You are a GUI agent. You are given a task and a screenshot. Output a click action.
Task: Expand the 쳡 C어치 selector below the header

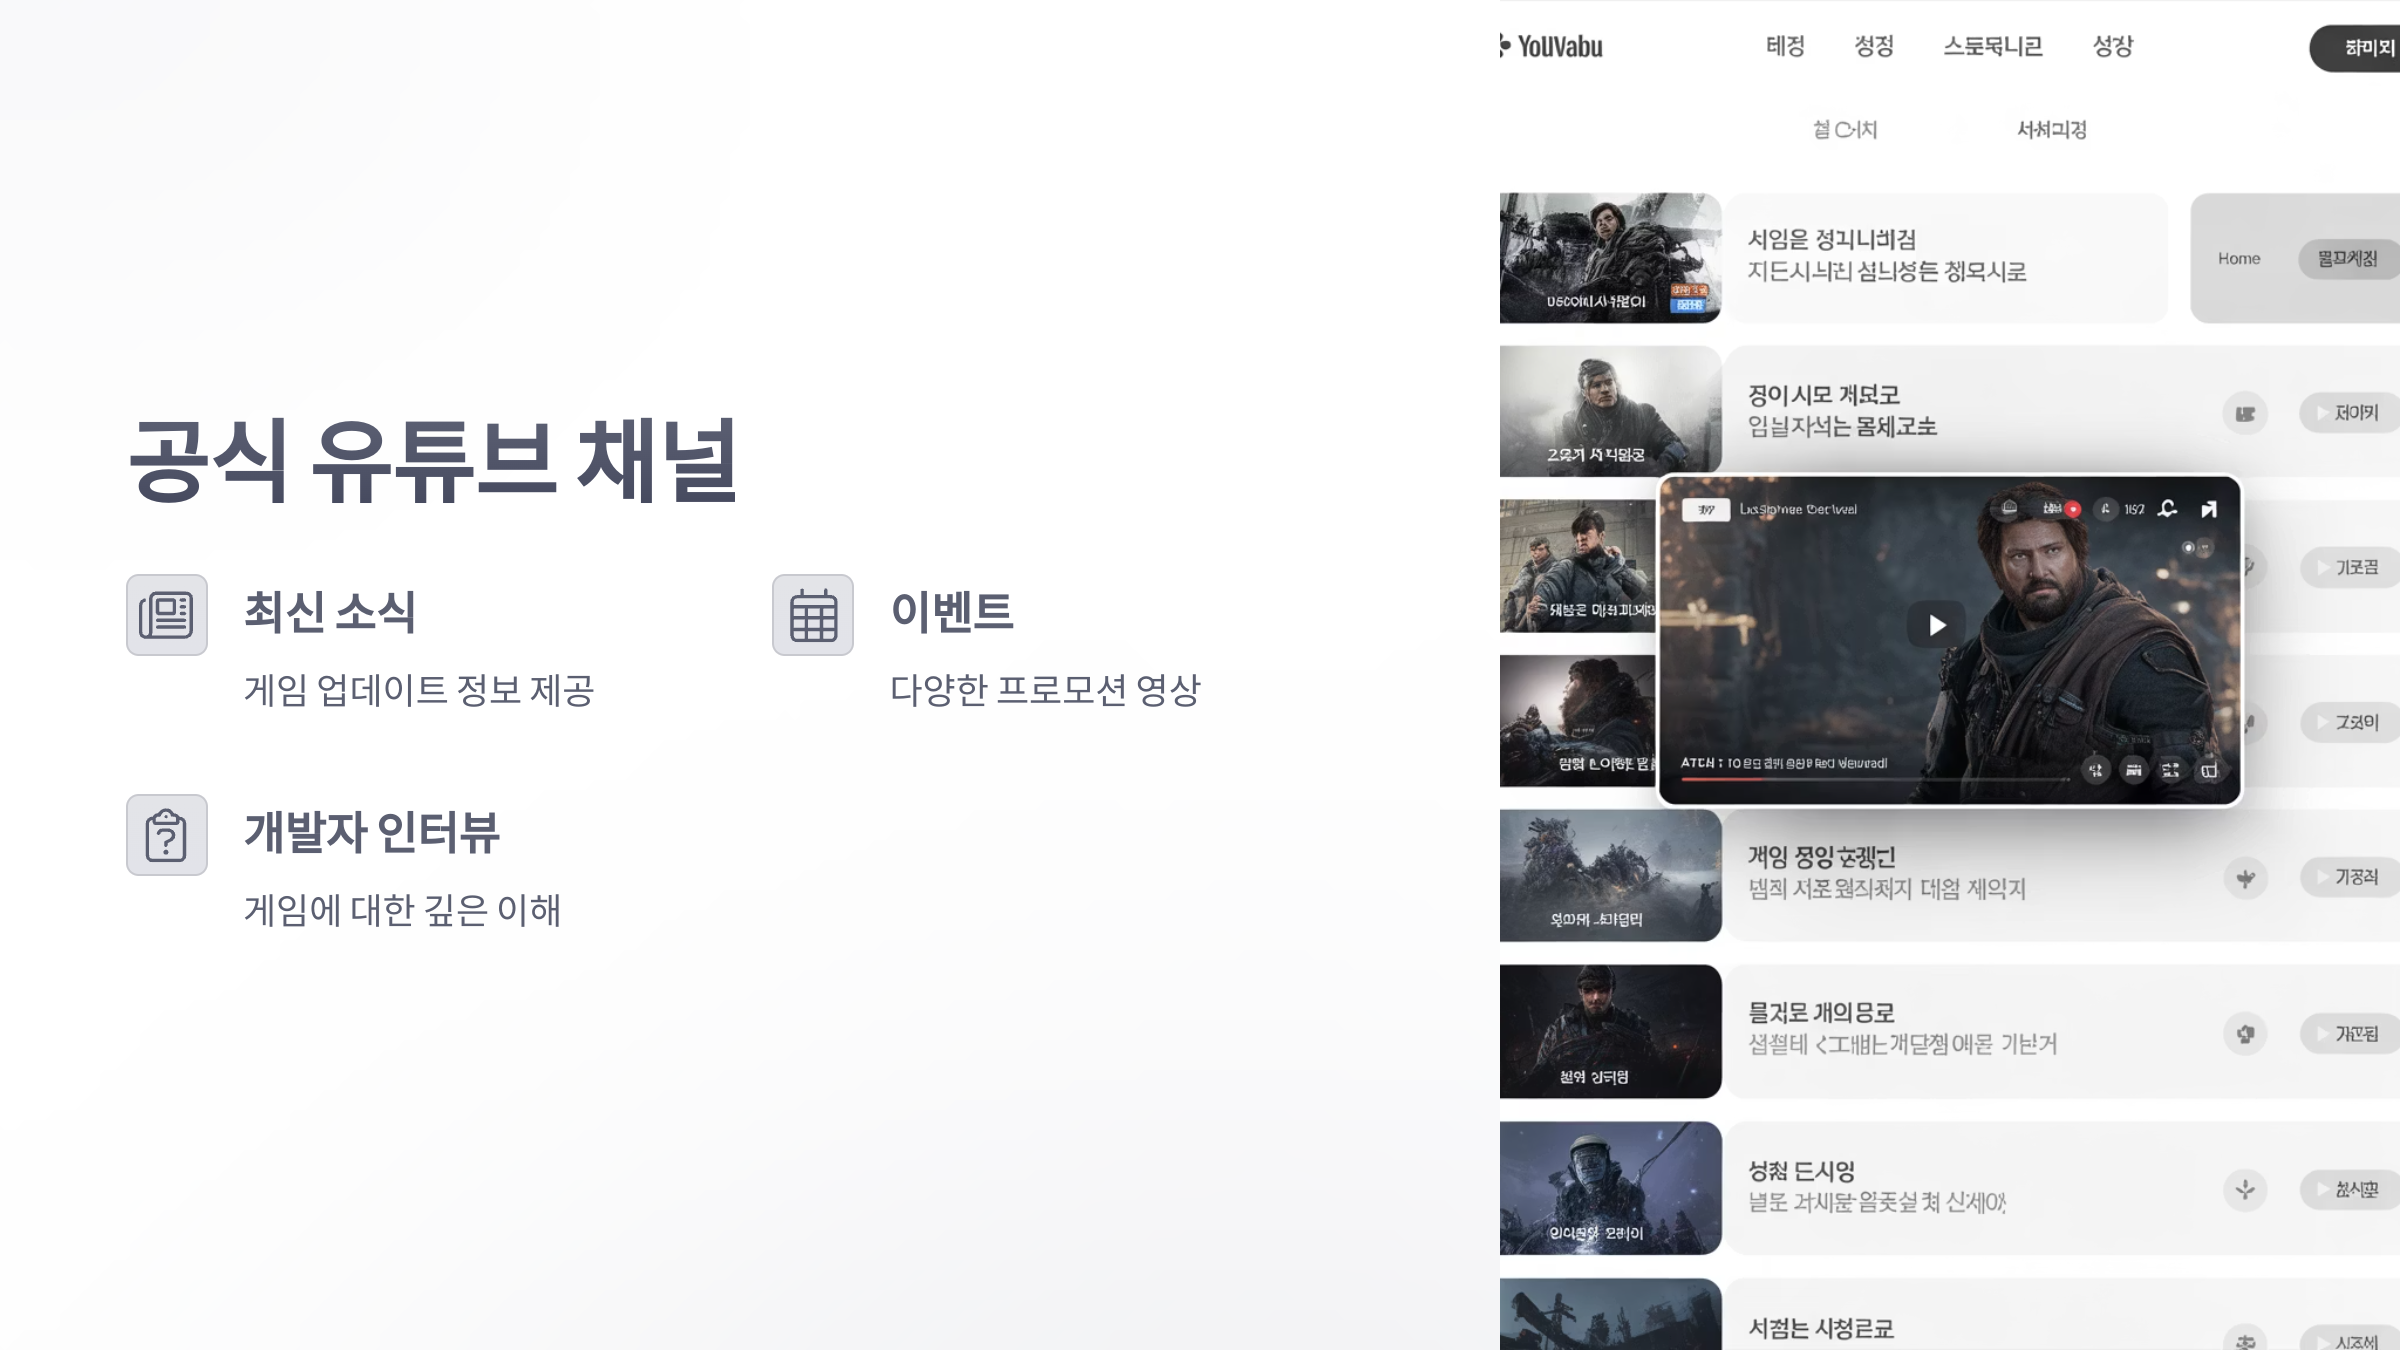(1846, 129)
